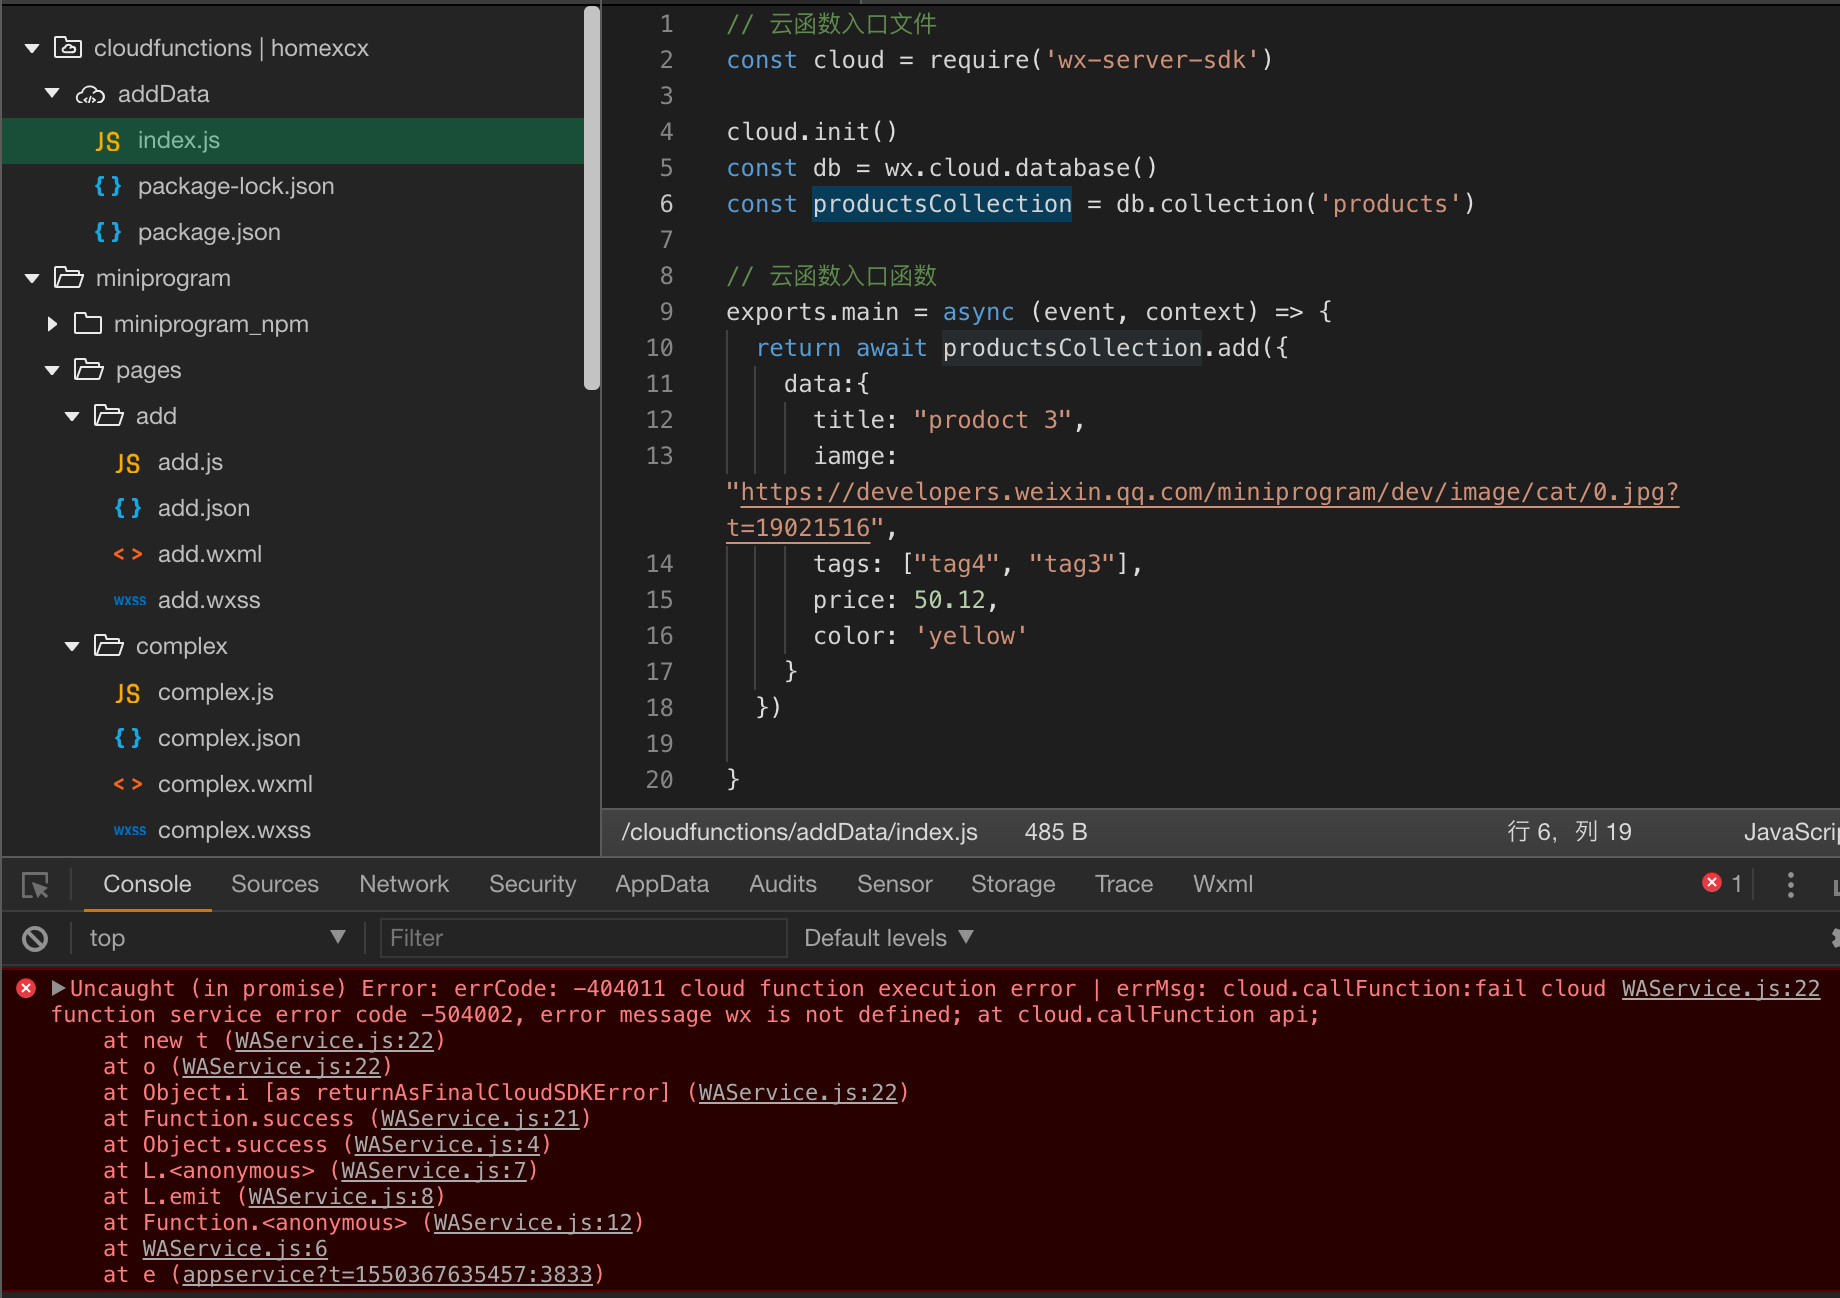Click the red error icon on the console message

pos(27,988)
